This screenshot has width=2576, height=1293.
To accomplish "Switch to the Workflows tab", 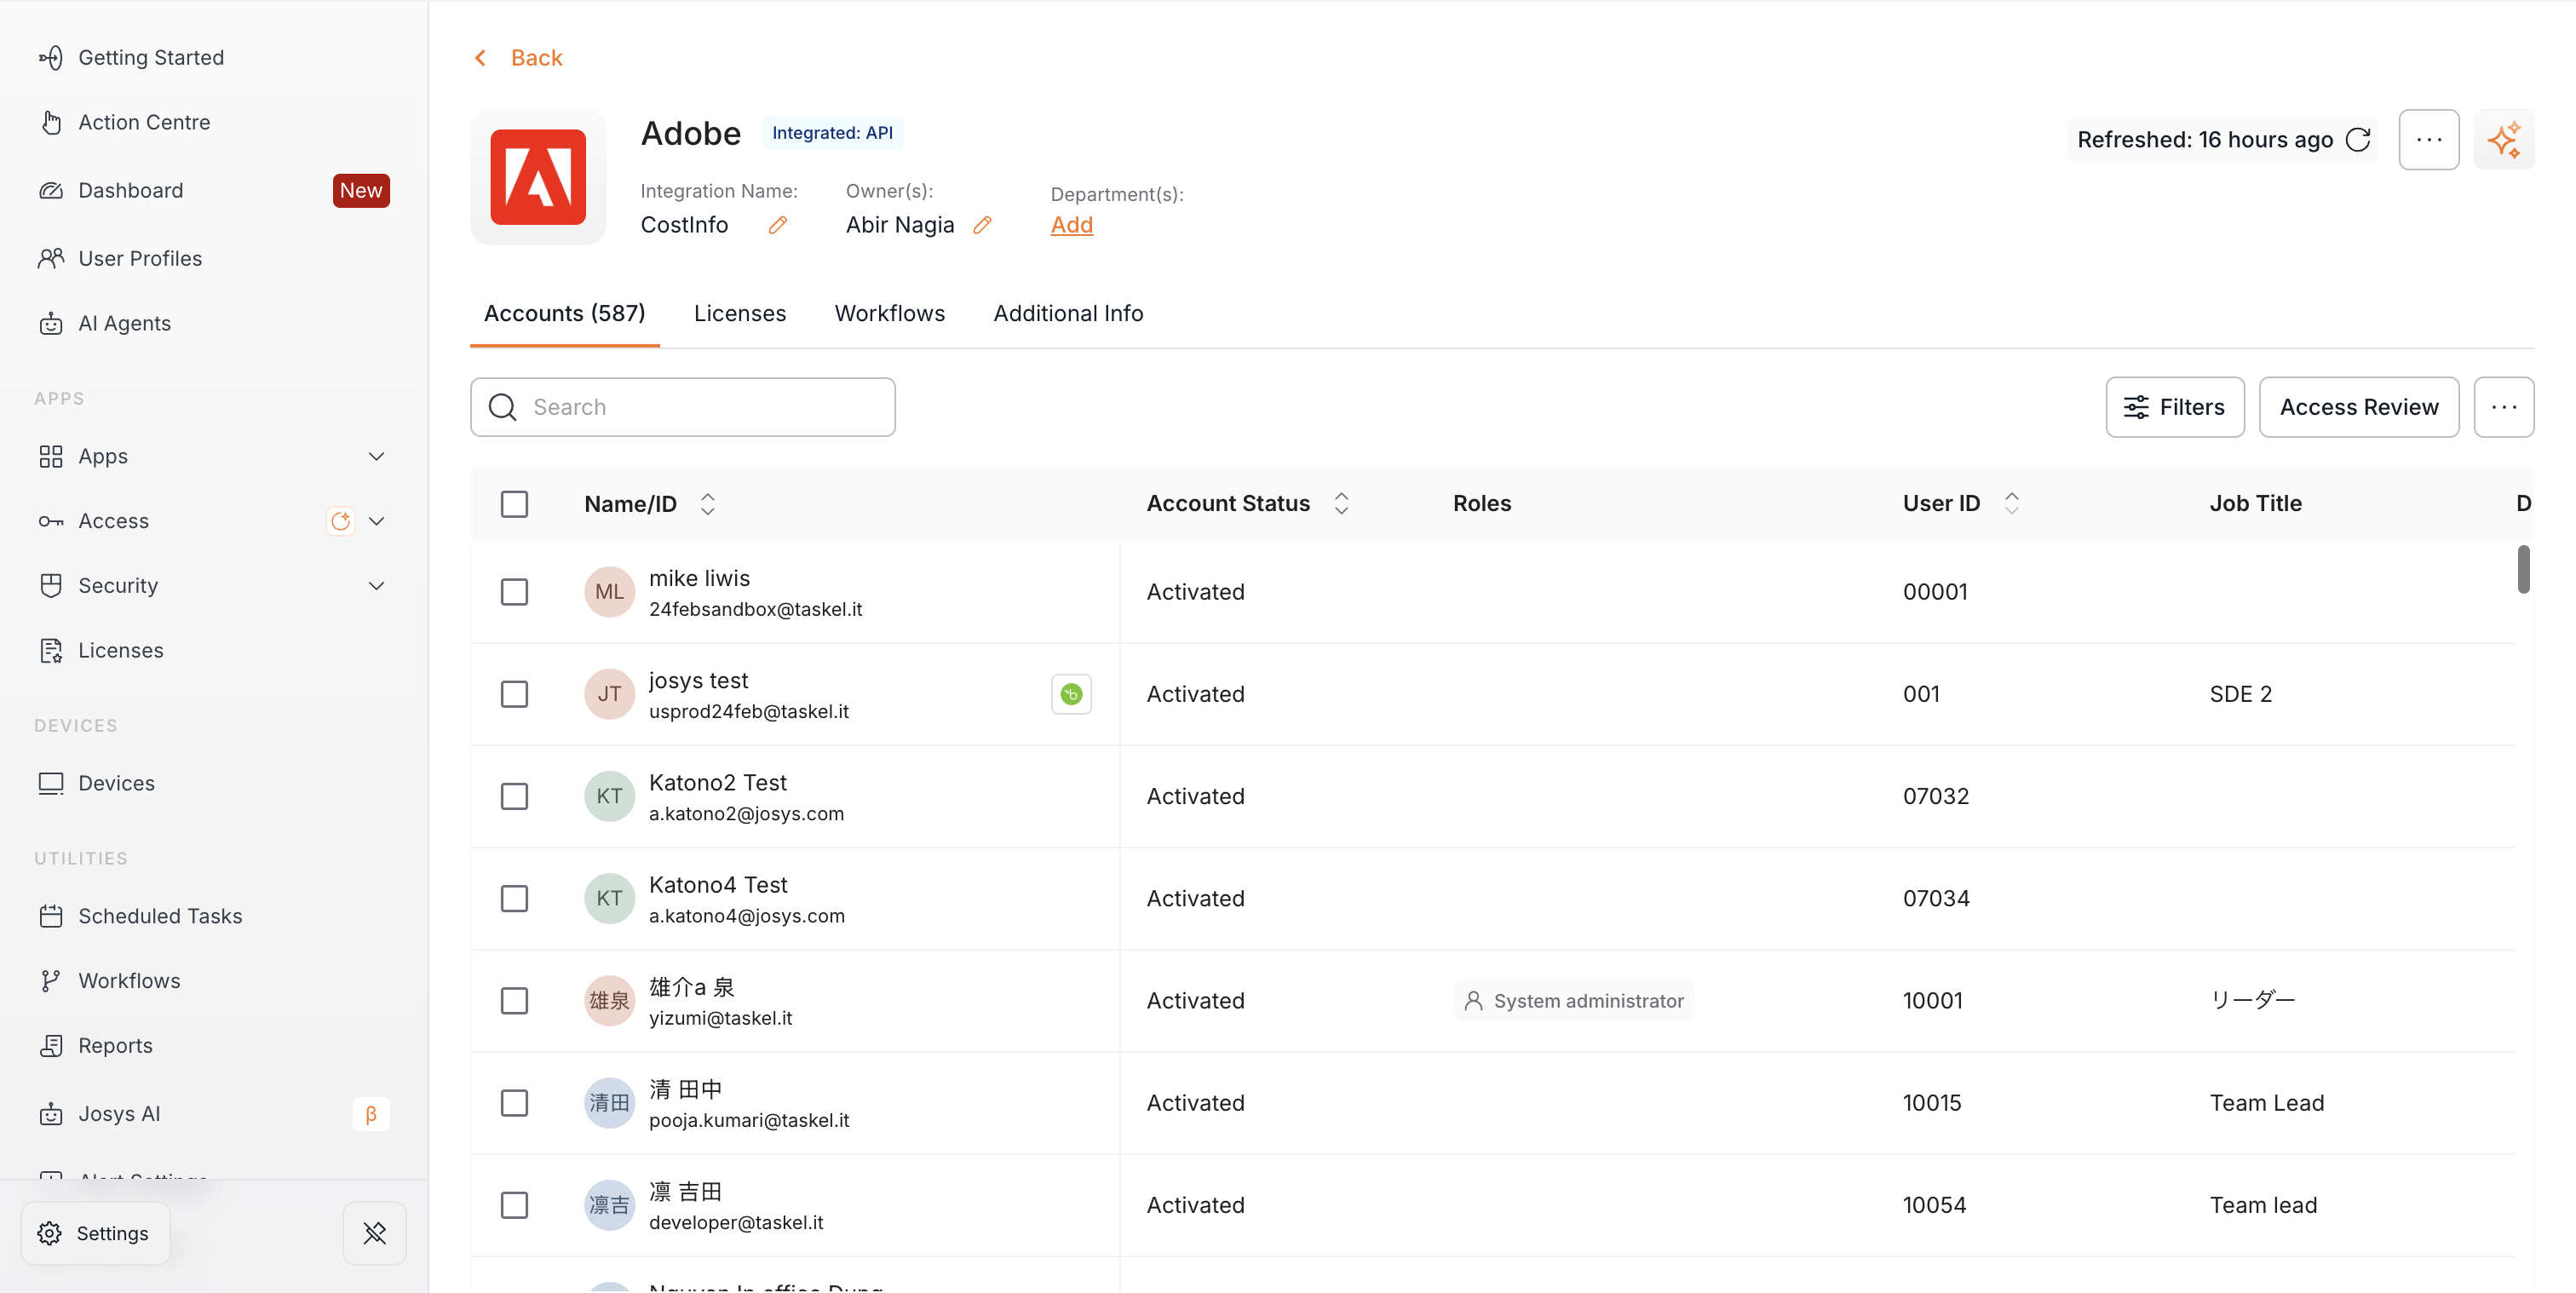I will pos(890,313).
